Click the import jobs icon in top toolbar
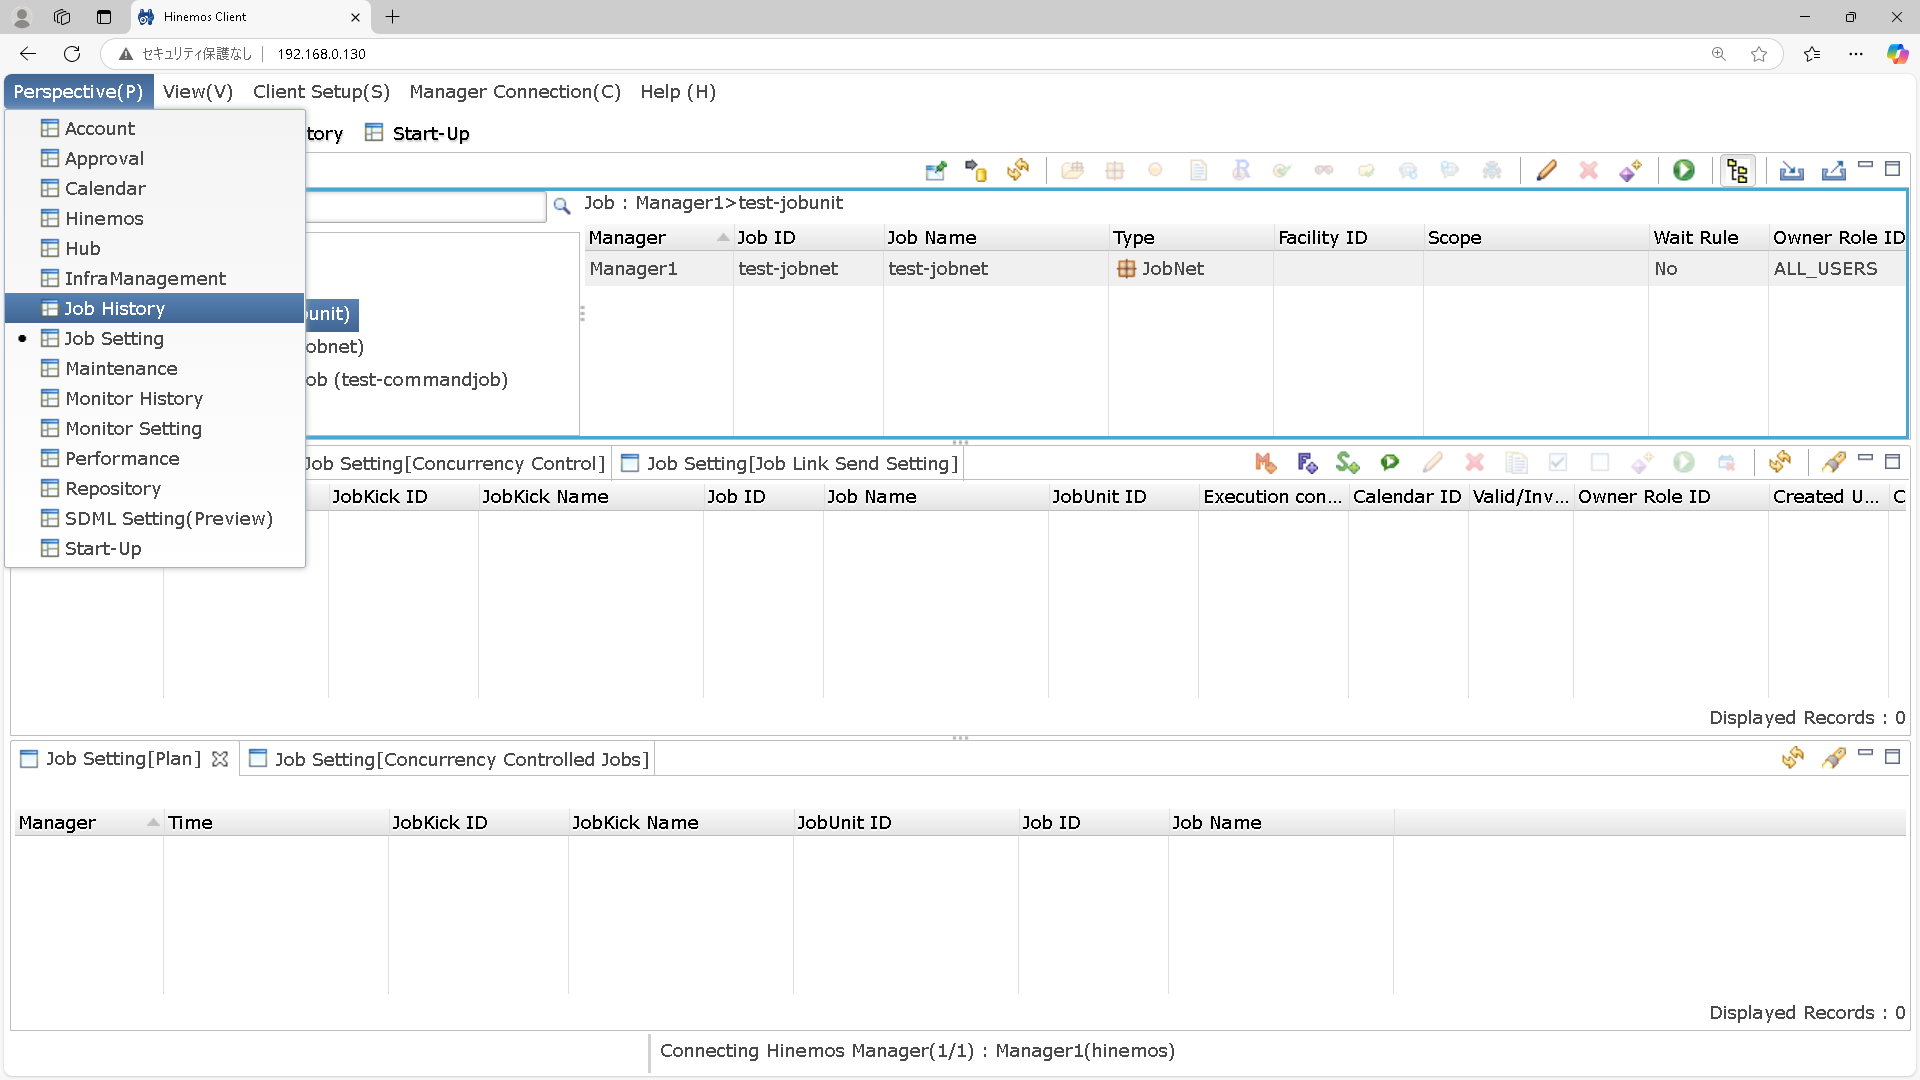1920x1080 pixels. coord(1791,171)
